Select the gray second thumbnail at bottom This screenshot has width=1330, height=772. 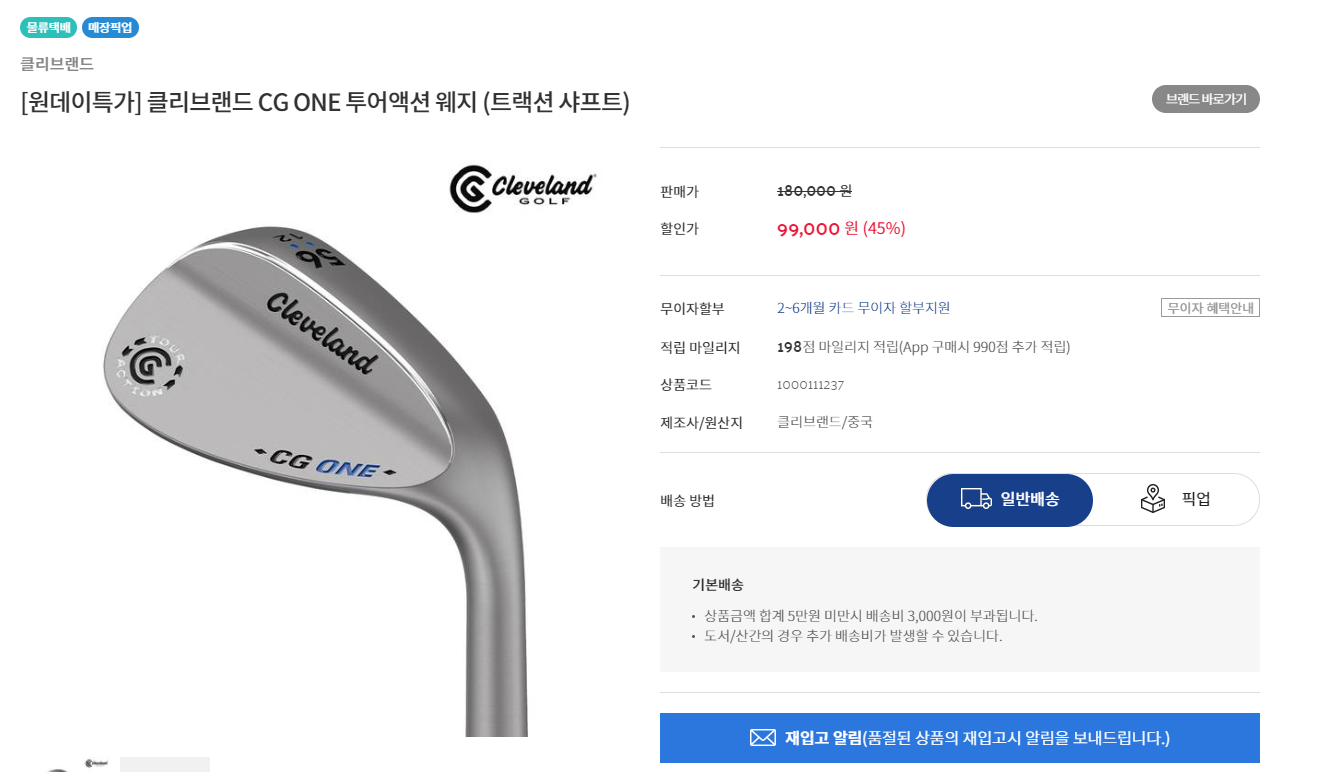(x=165, y=765)
